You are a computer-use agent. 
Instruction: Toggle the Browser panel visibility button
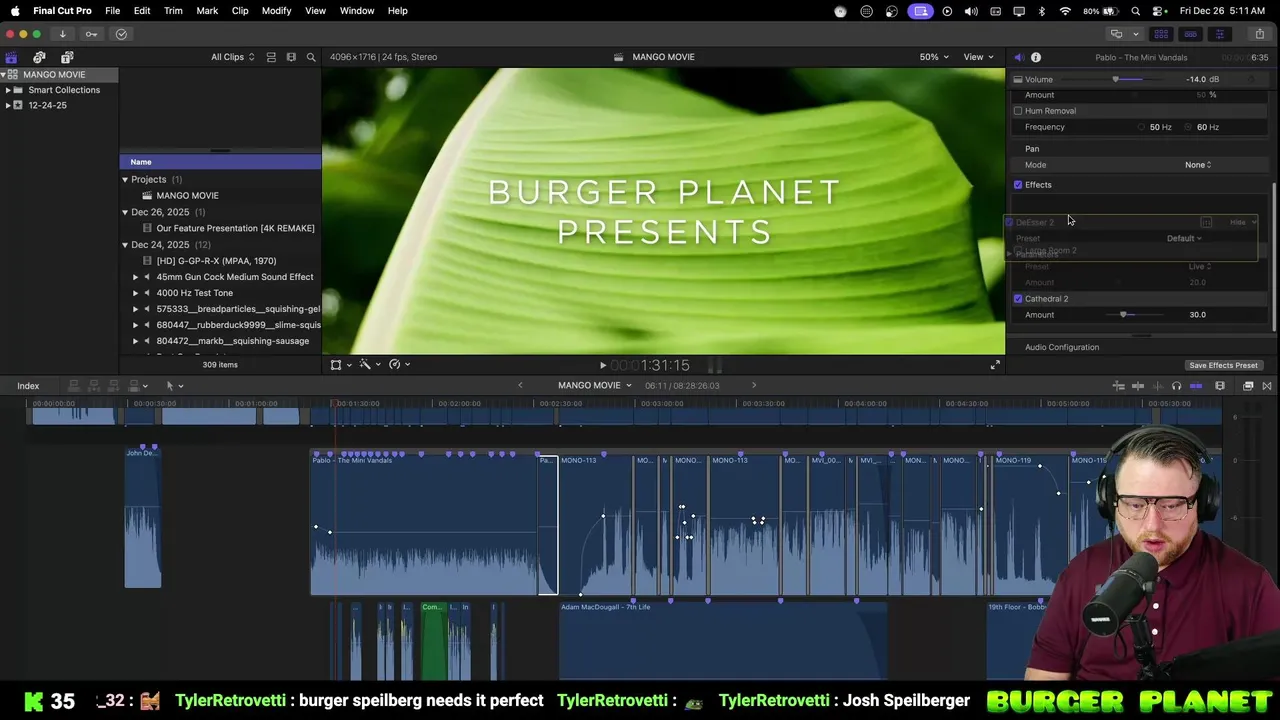point(1161,34)
